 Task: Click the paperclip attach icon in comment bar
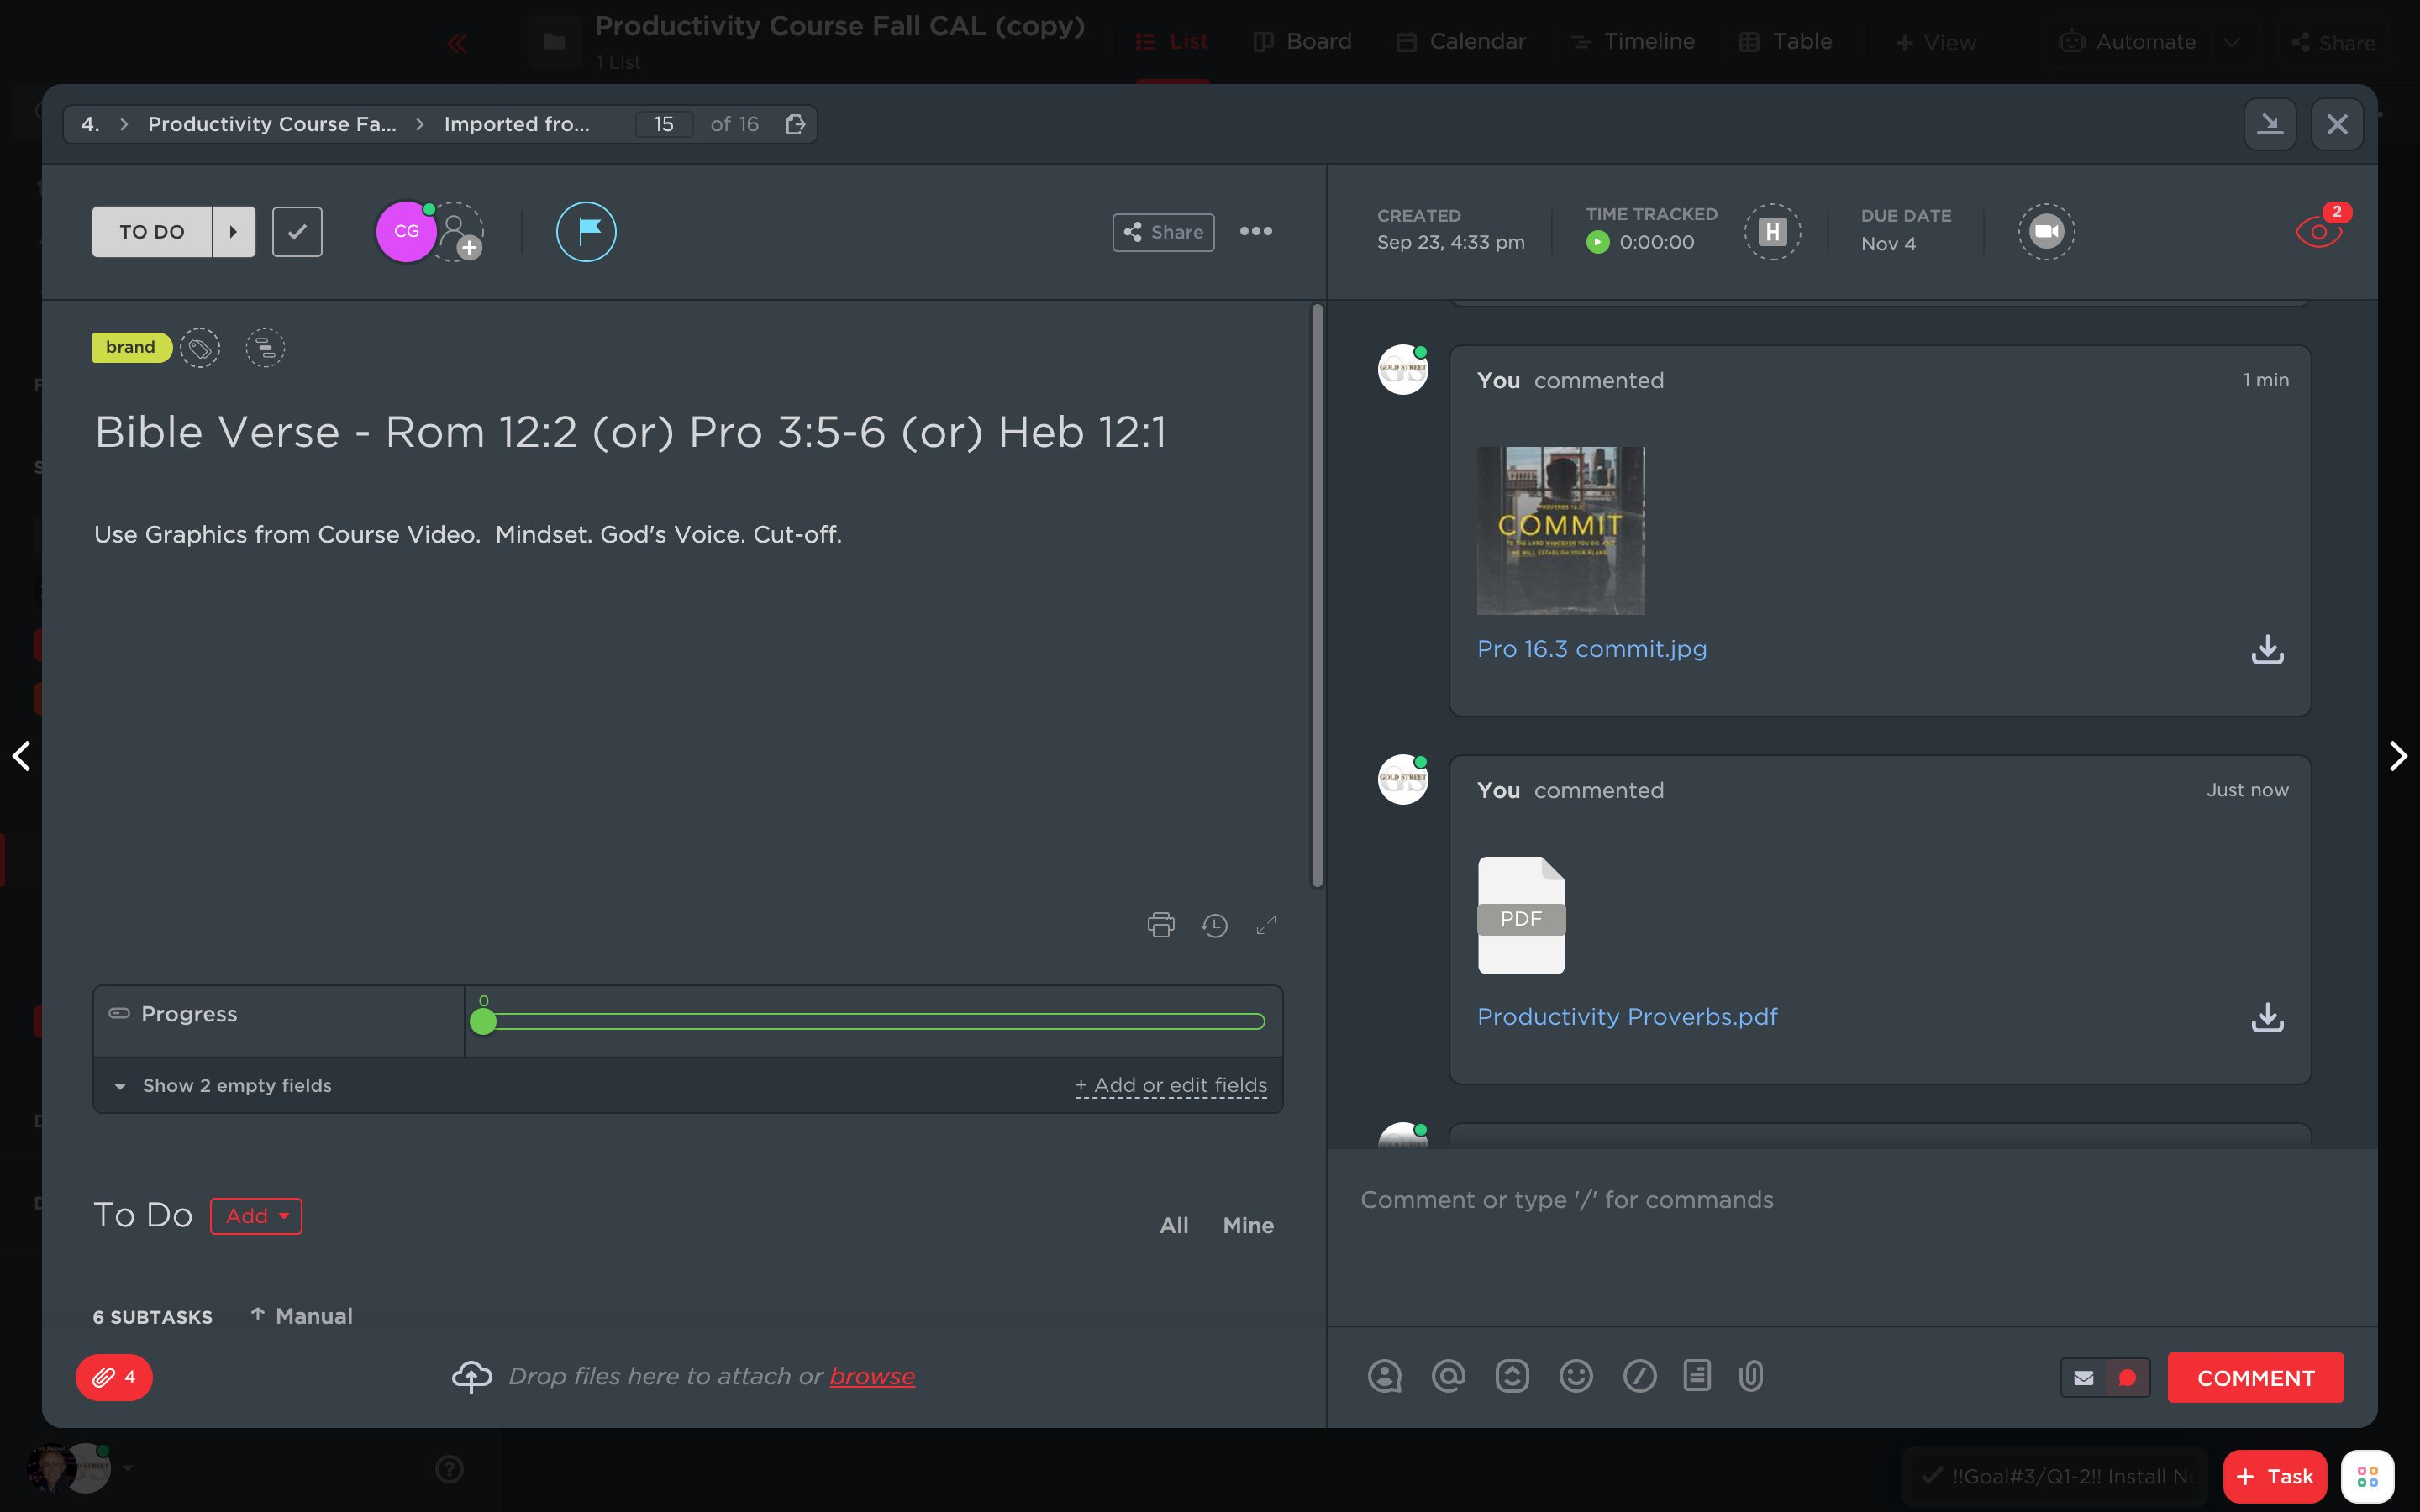[x=1750, y=1377]
